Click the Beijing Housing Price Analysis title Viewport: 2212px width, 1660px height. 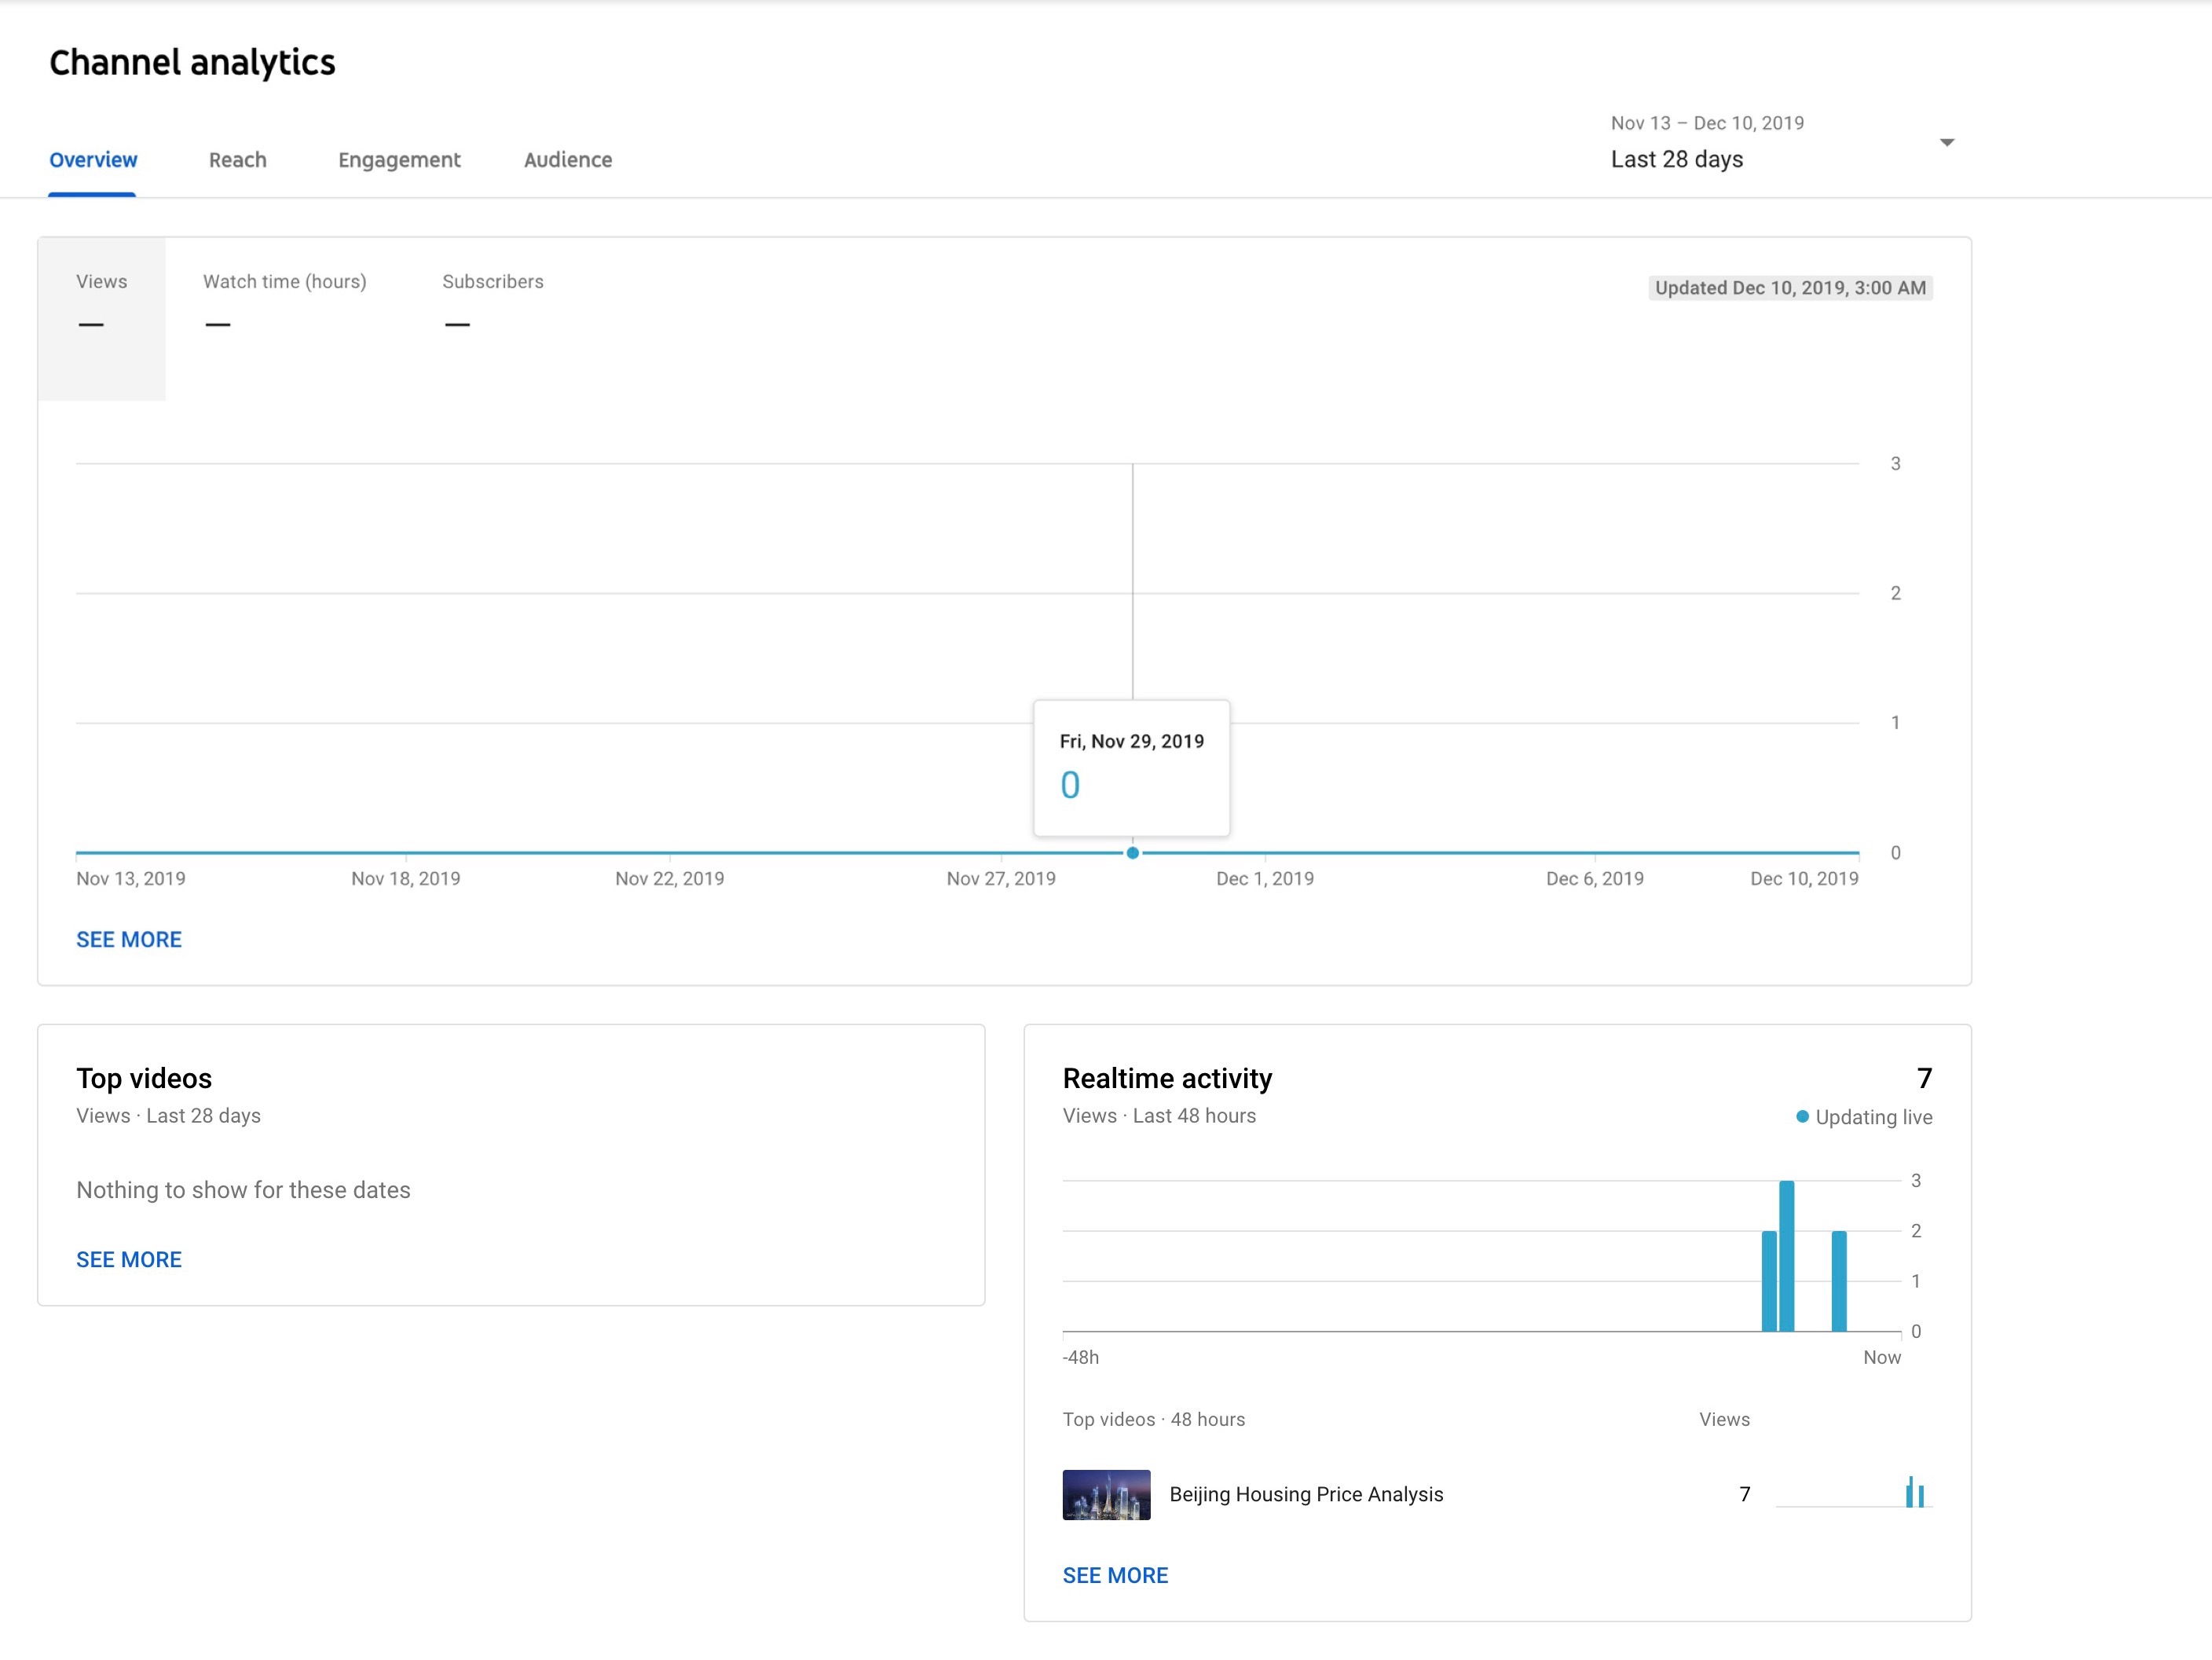coord(1306,1494)
